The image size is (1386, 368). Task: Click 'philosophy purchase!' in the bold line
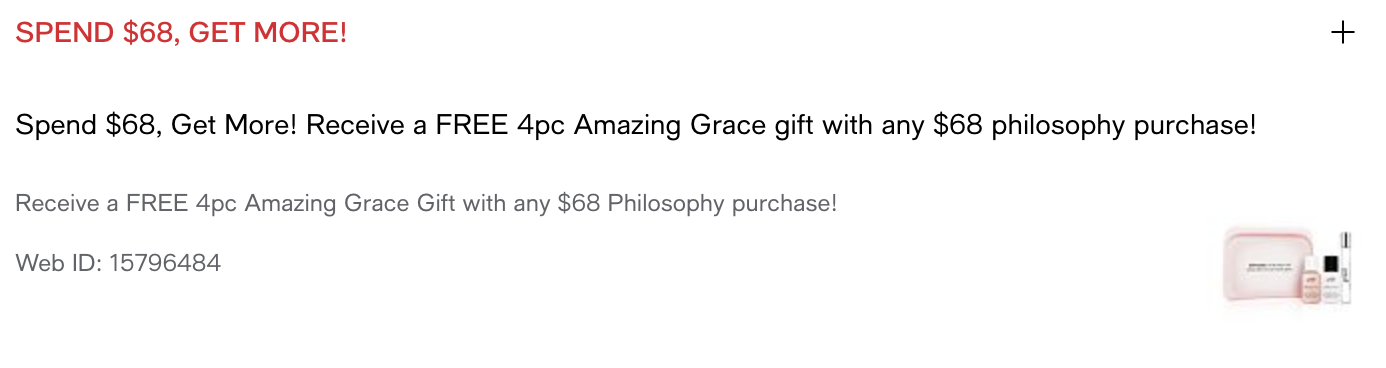1123,126
